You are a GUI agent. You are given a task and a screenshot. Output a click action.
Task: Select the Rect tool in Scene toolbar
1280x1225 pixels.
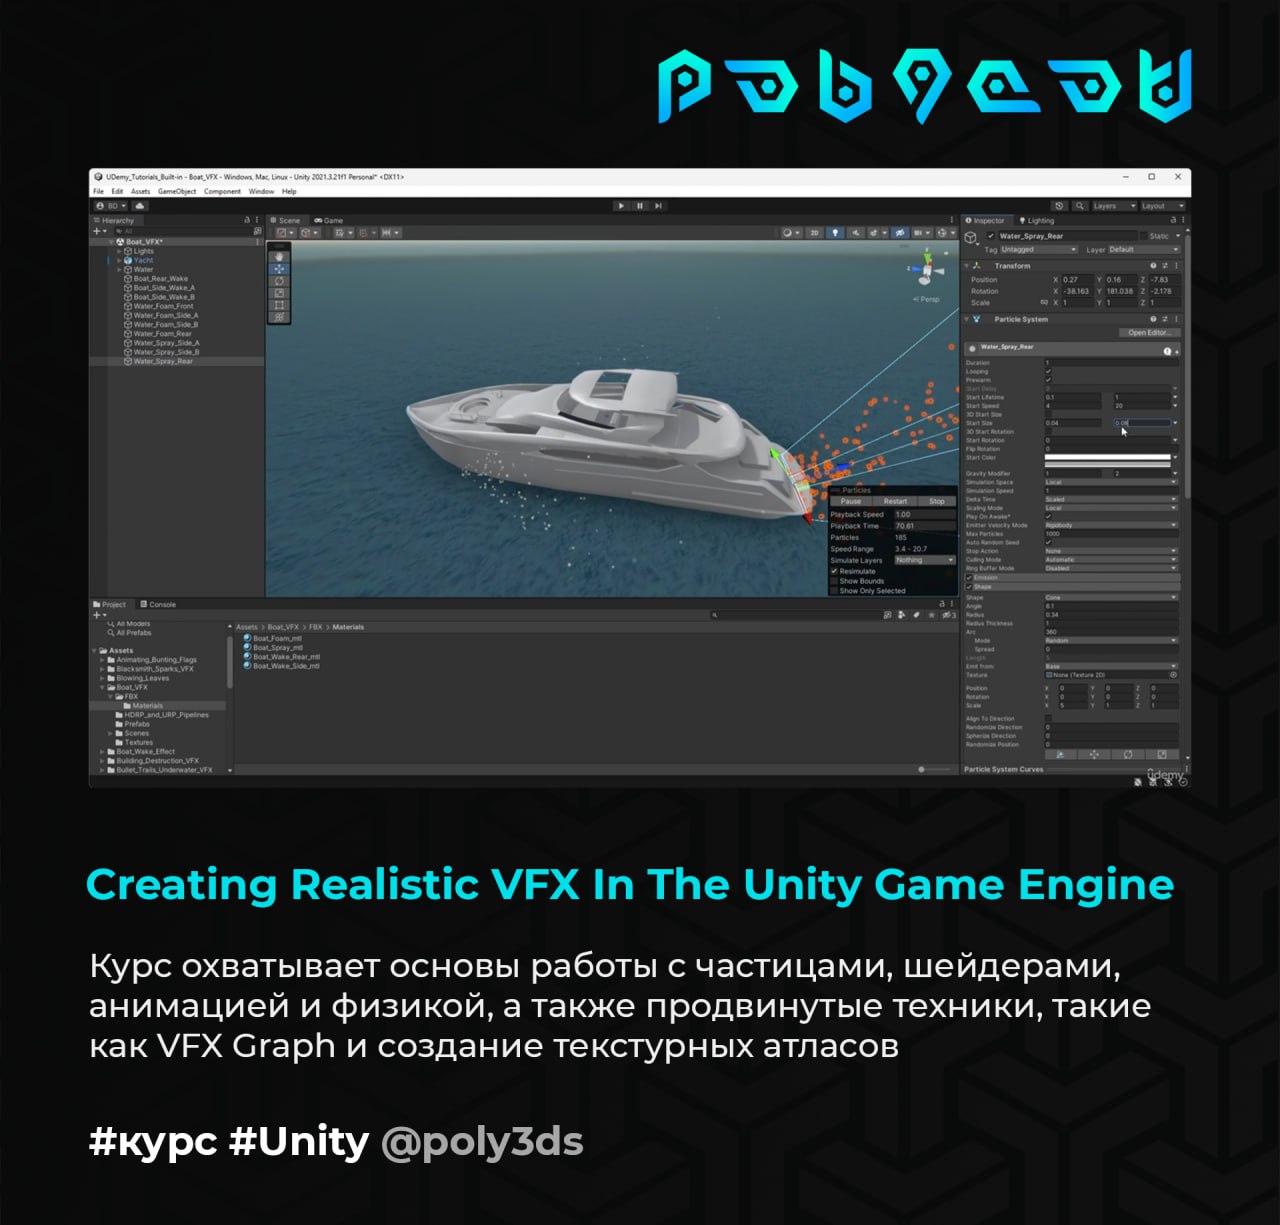tap(279, 305)
